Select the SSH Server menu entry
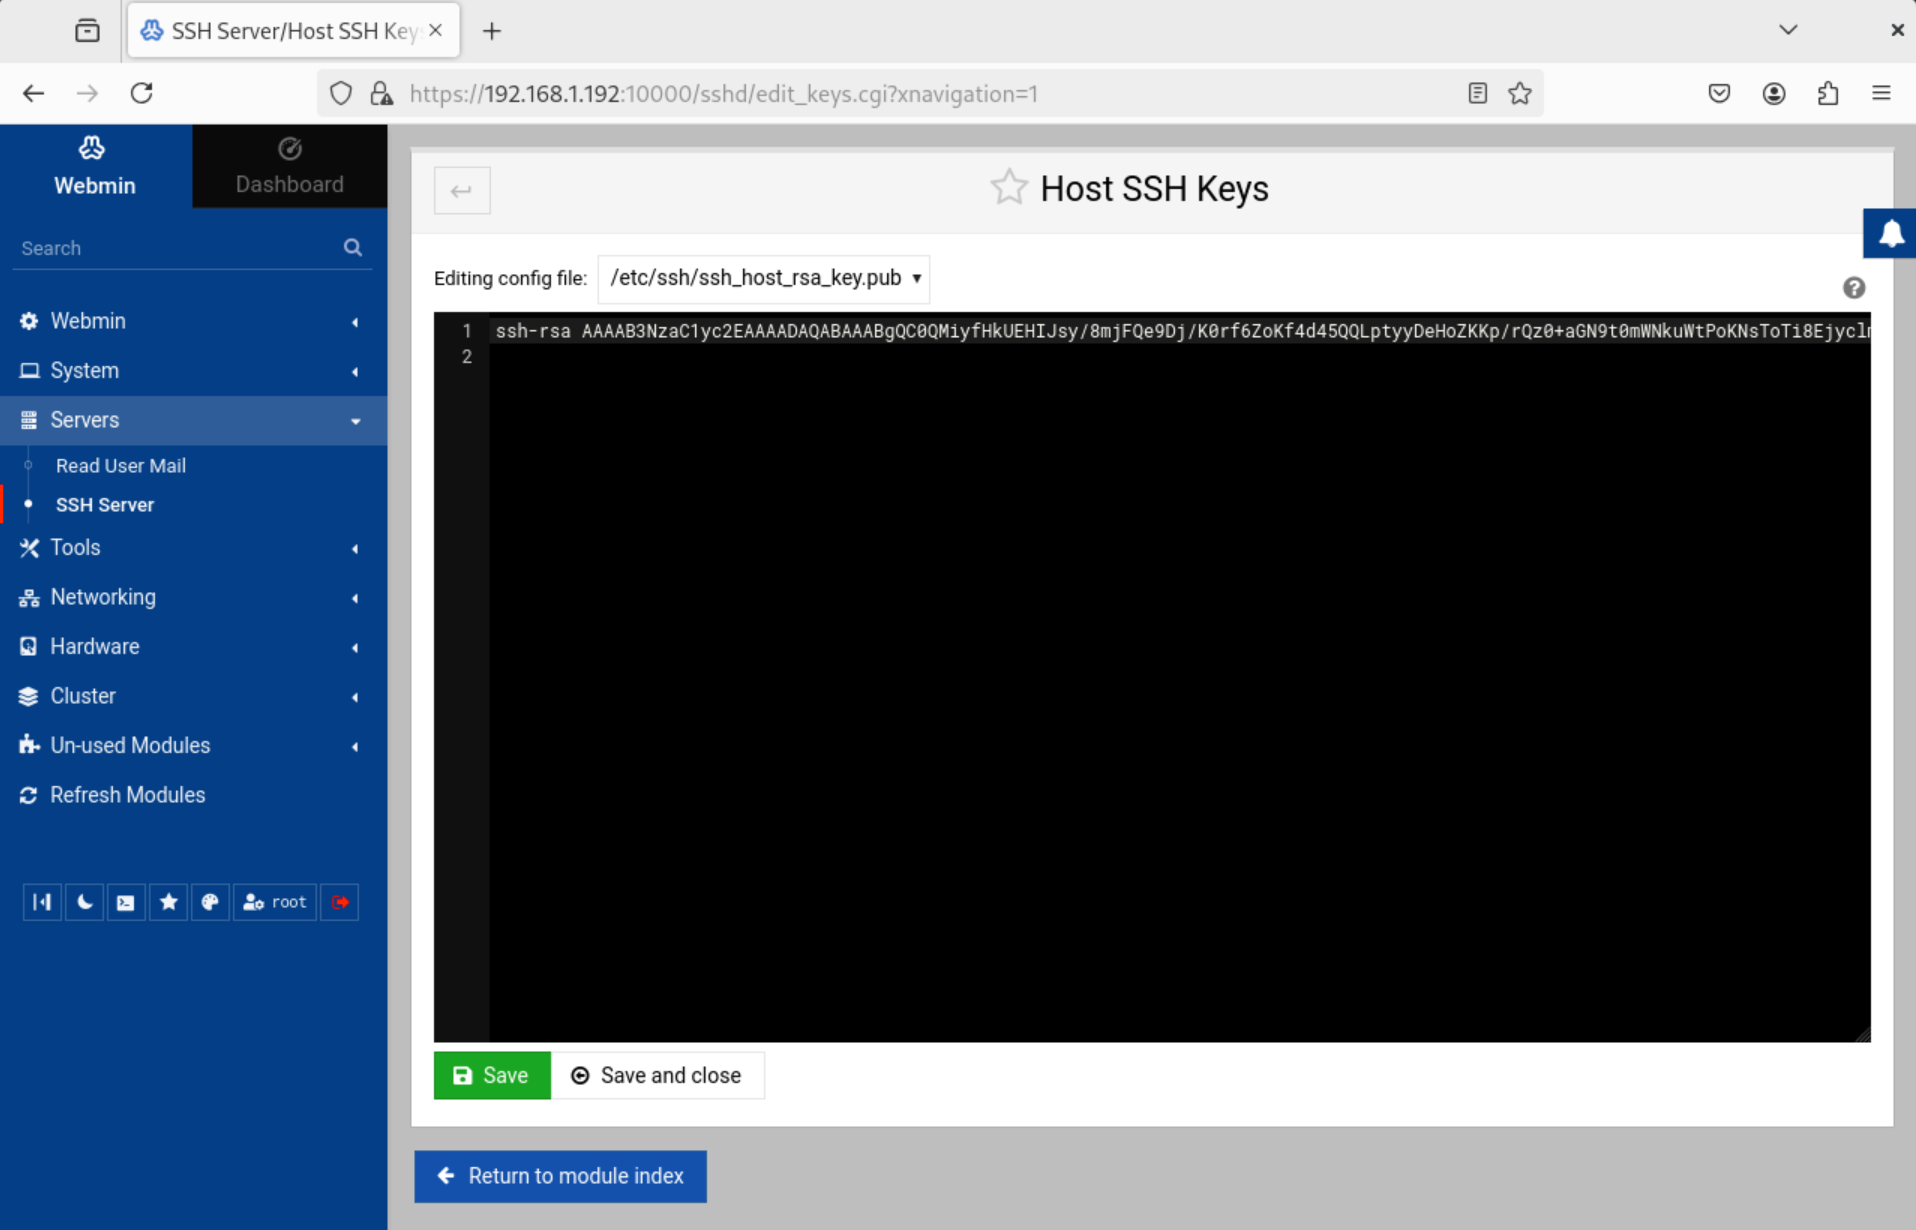Image resolution: width=1916 pixels, height=1230 pixels. [x=105, y=504]
